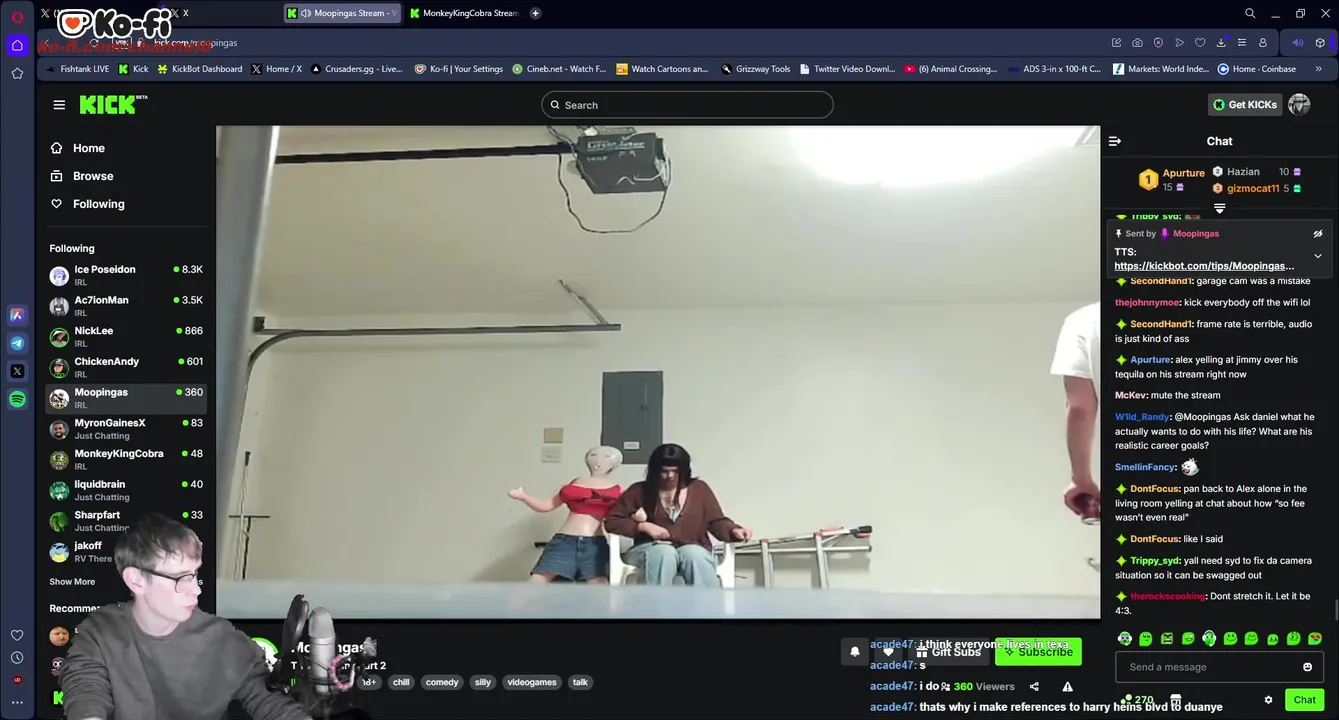
Task: Share the stream icon
Action: tap(1034, 686)
